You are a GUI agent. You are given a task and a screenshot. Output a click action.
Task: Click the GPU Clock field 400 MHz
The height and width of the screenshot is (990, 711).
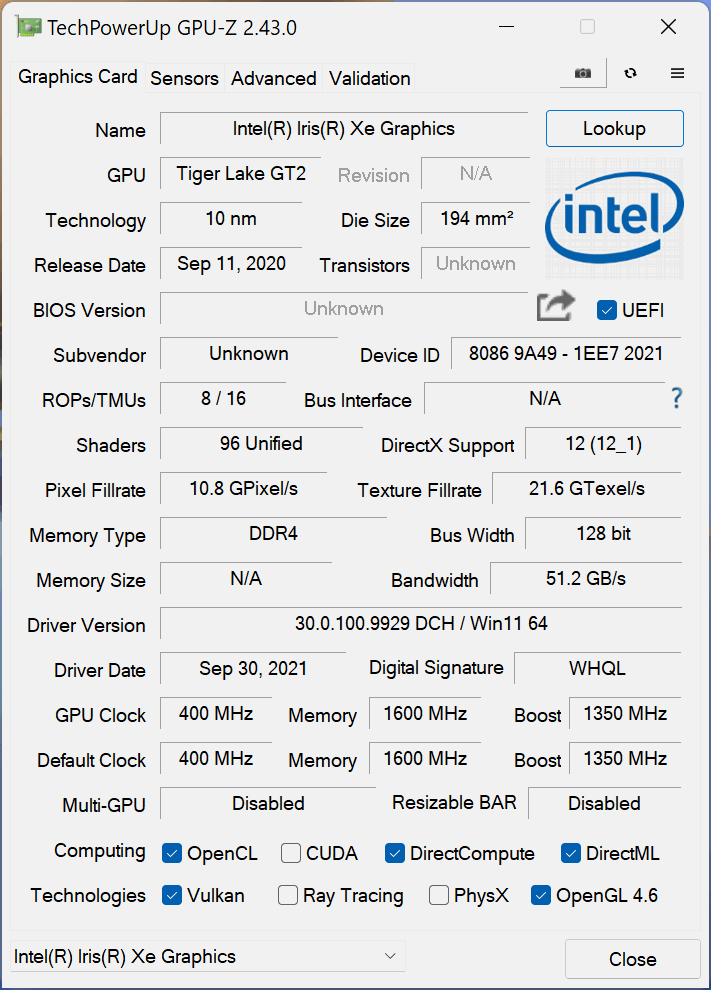pyautogui.click(x=216, y=713)
